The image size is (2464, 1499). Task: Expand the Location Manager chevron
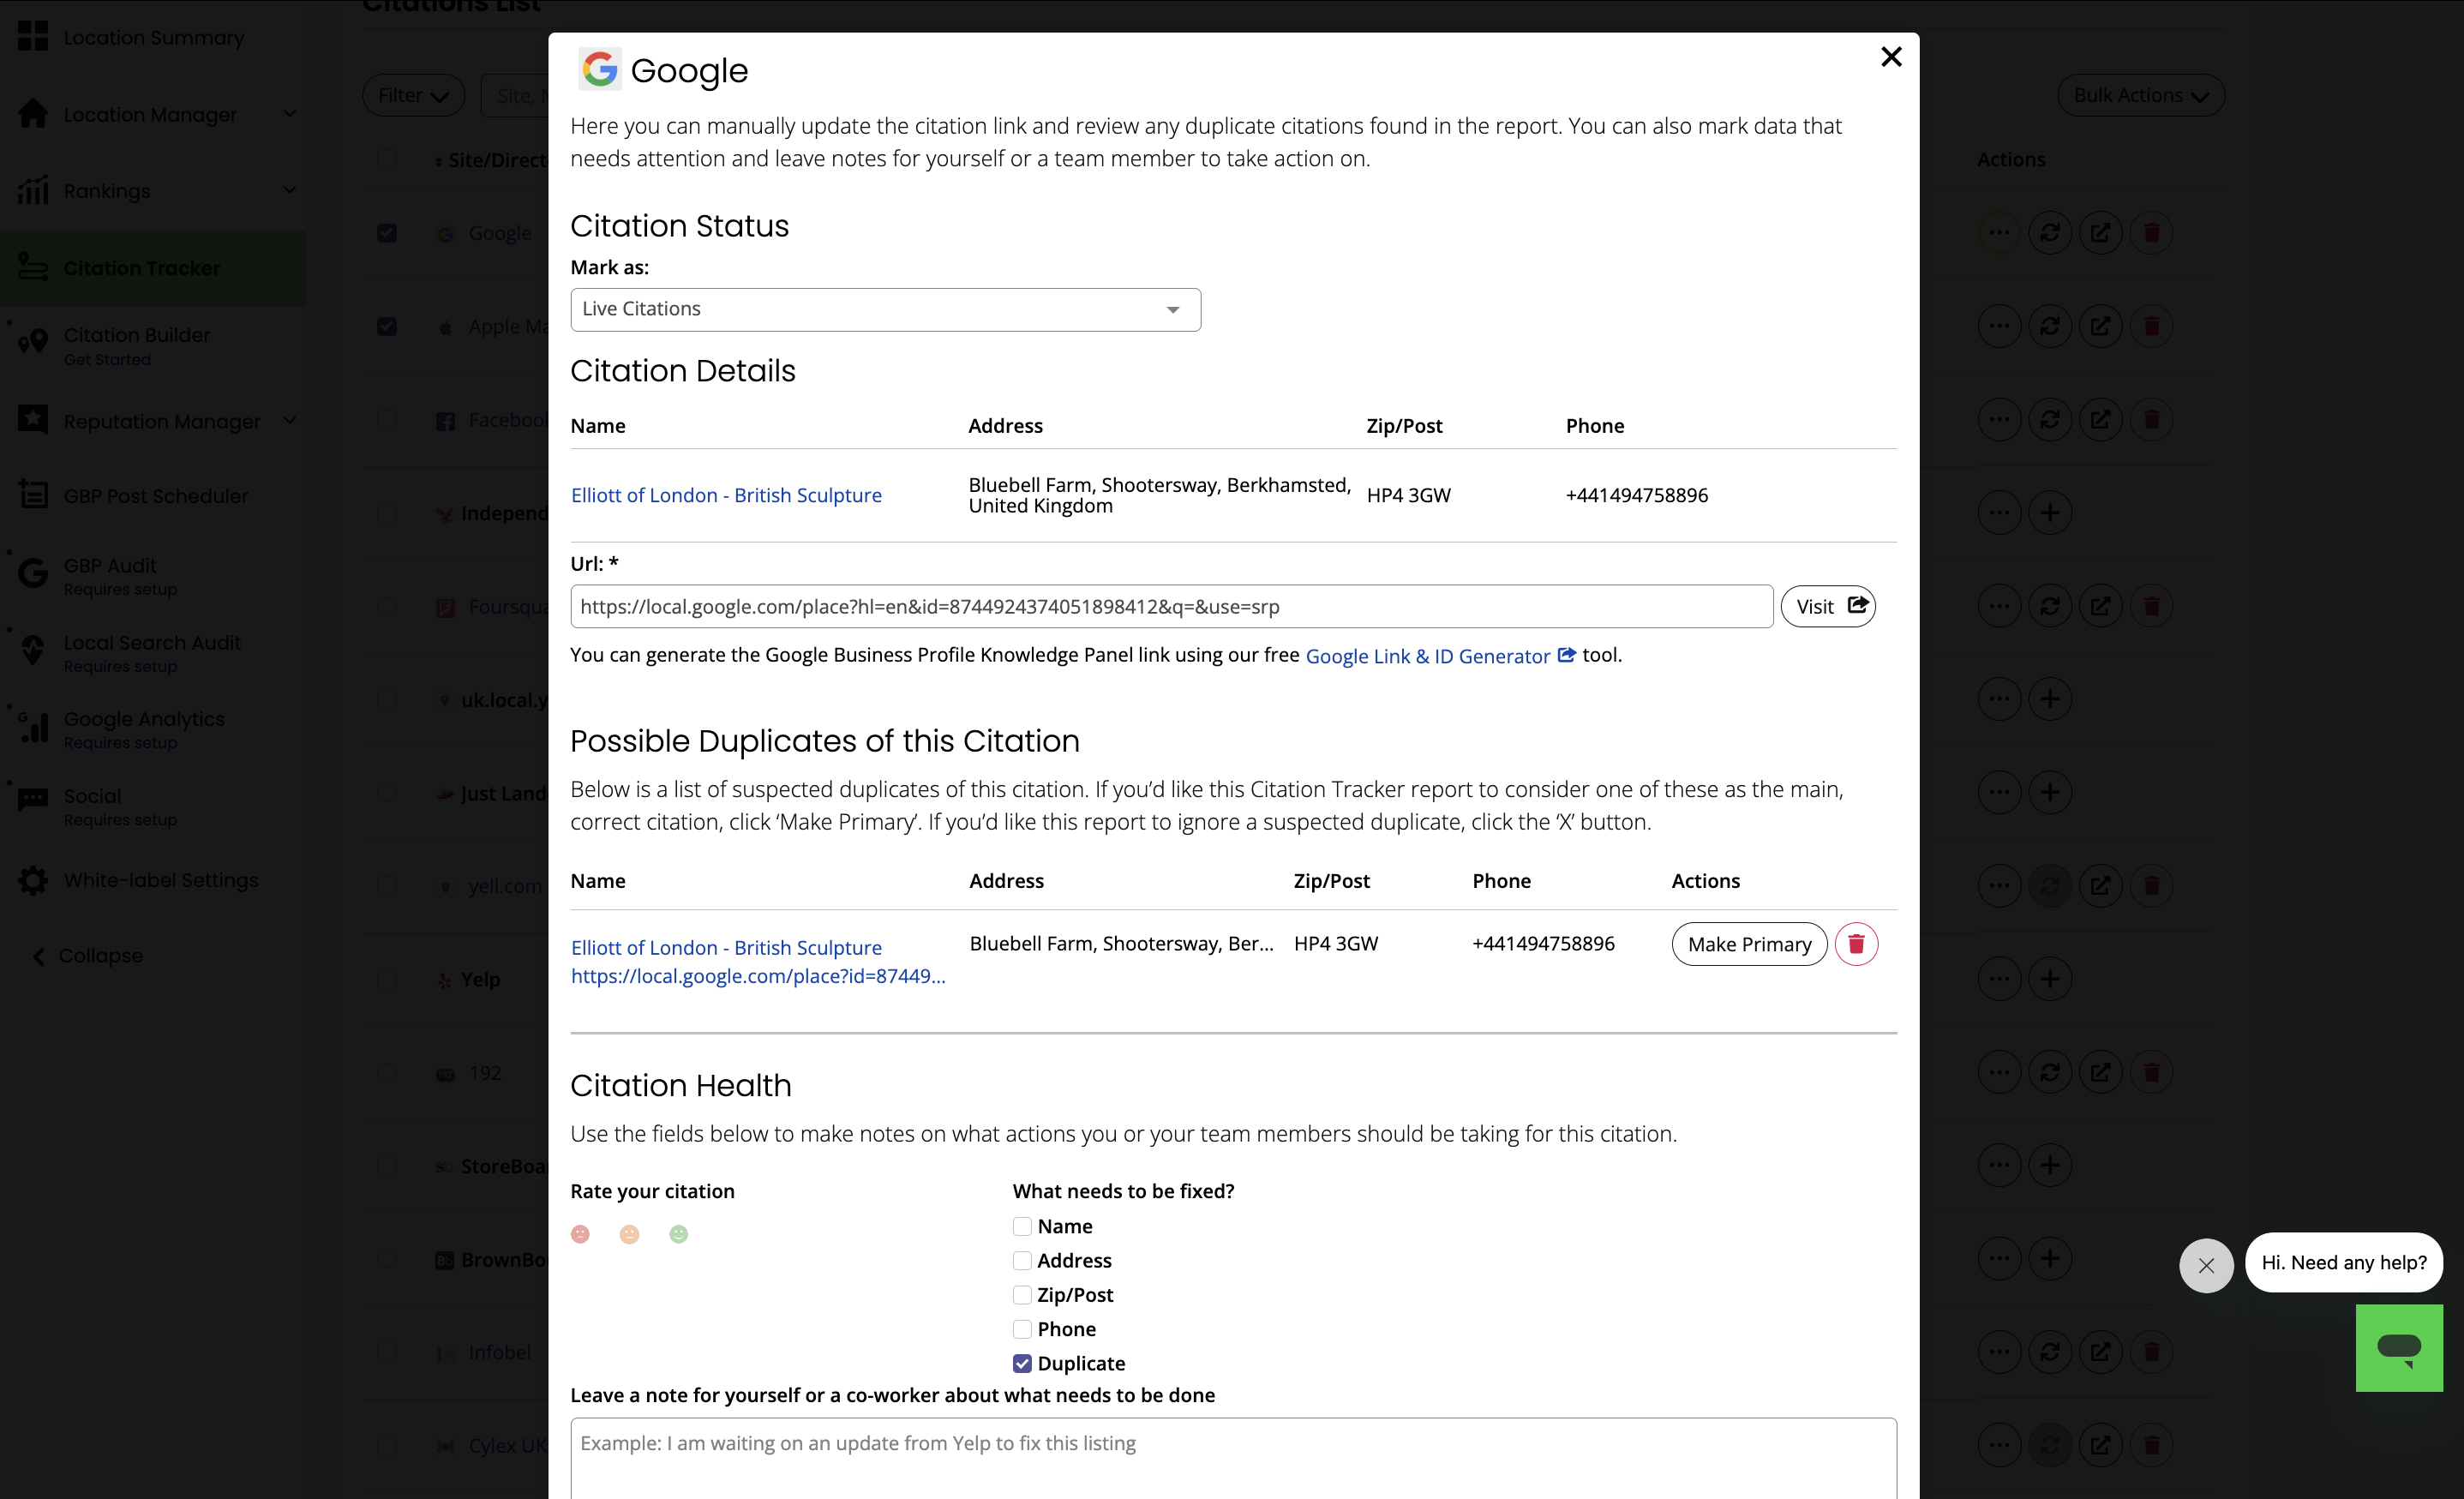(290, 114)
